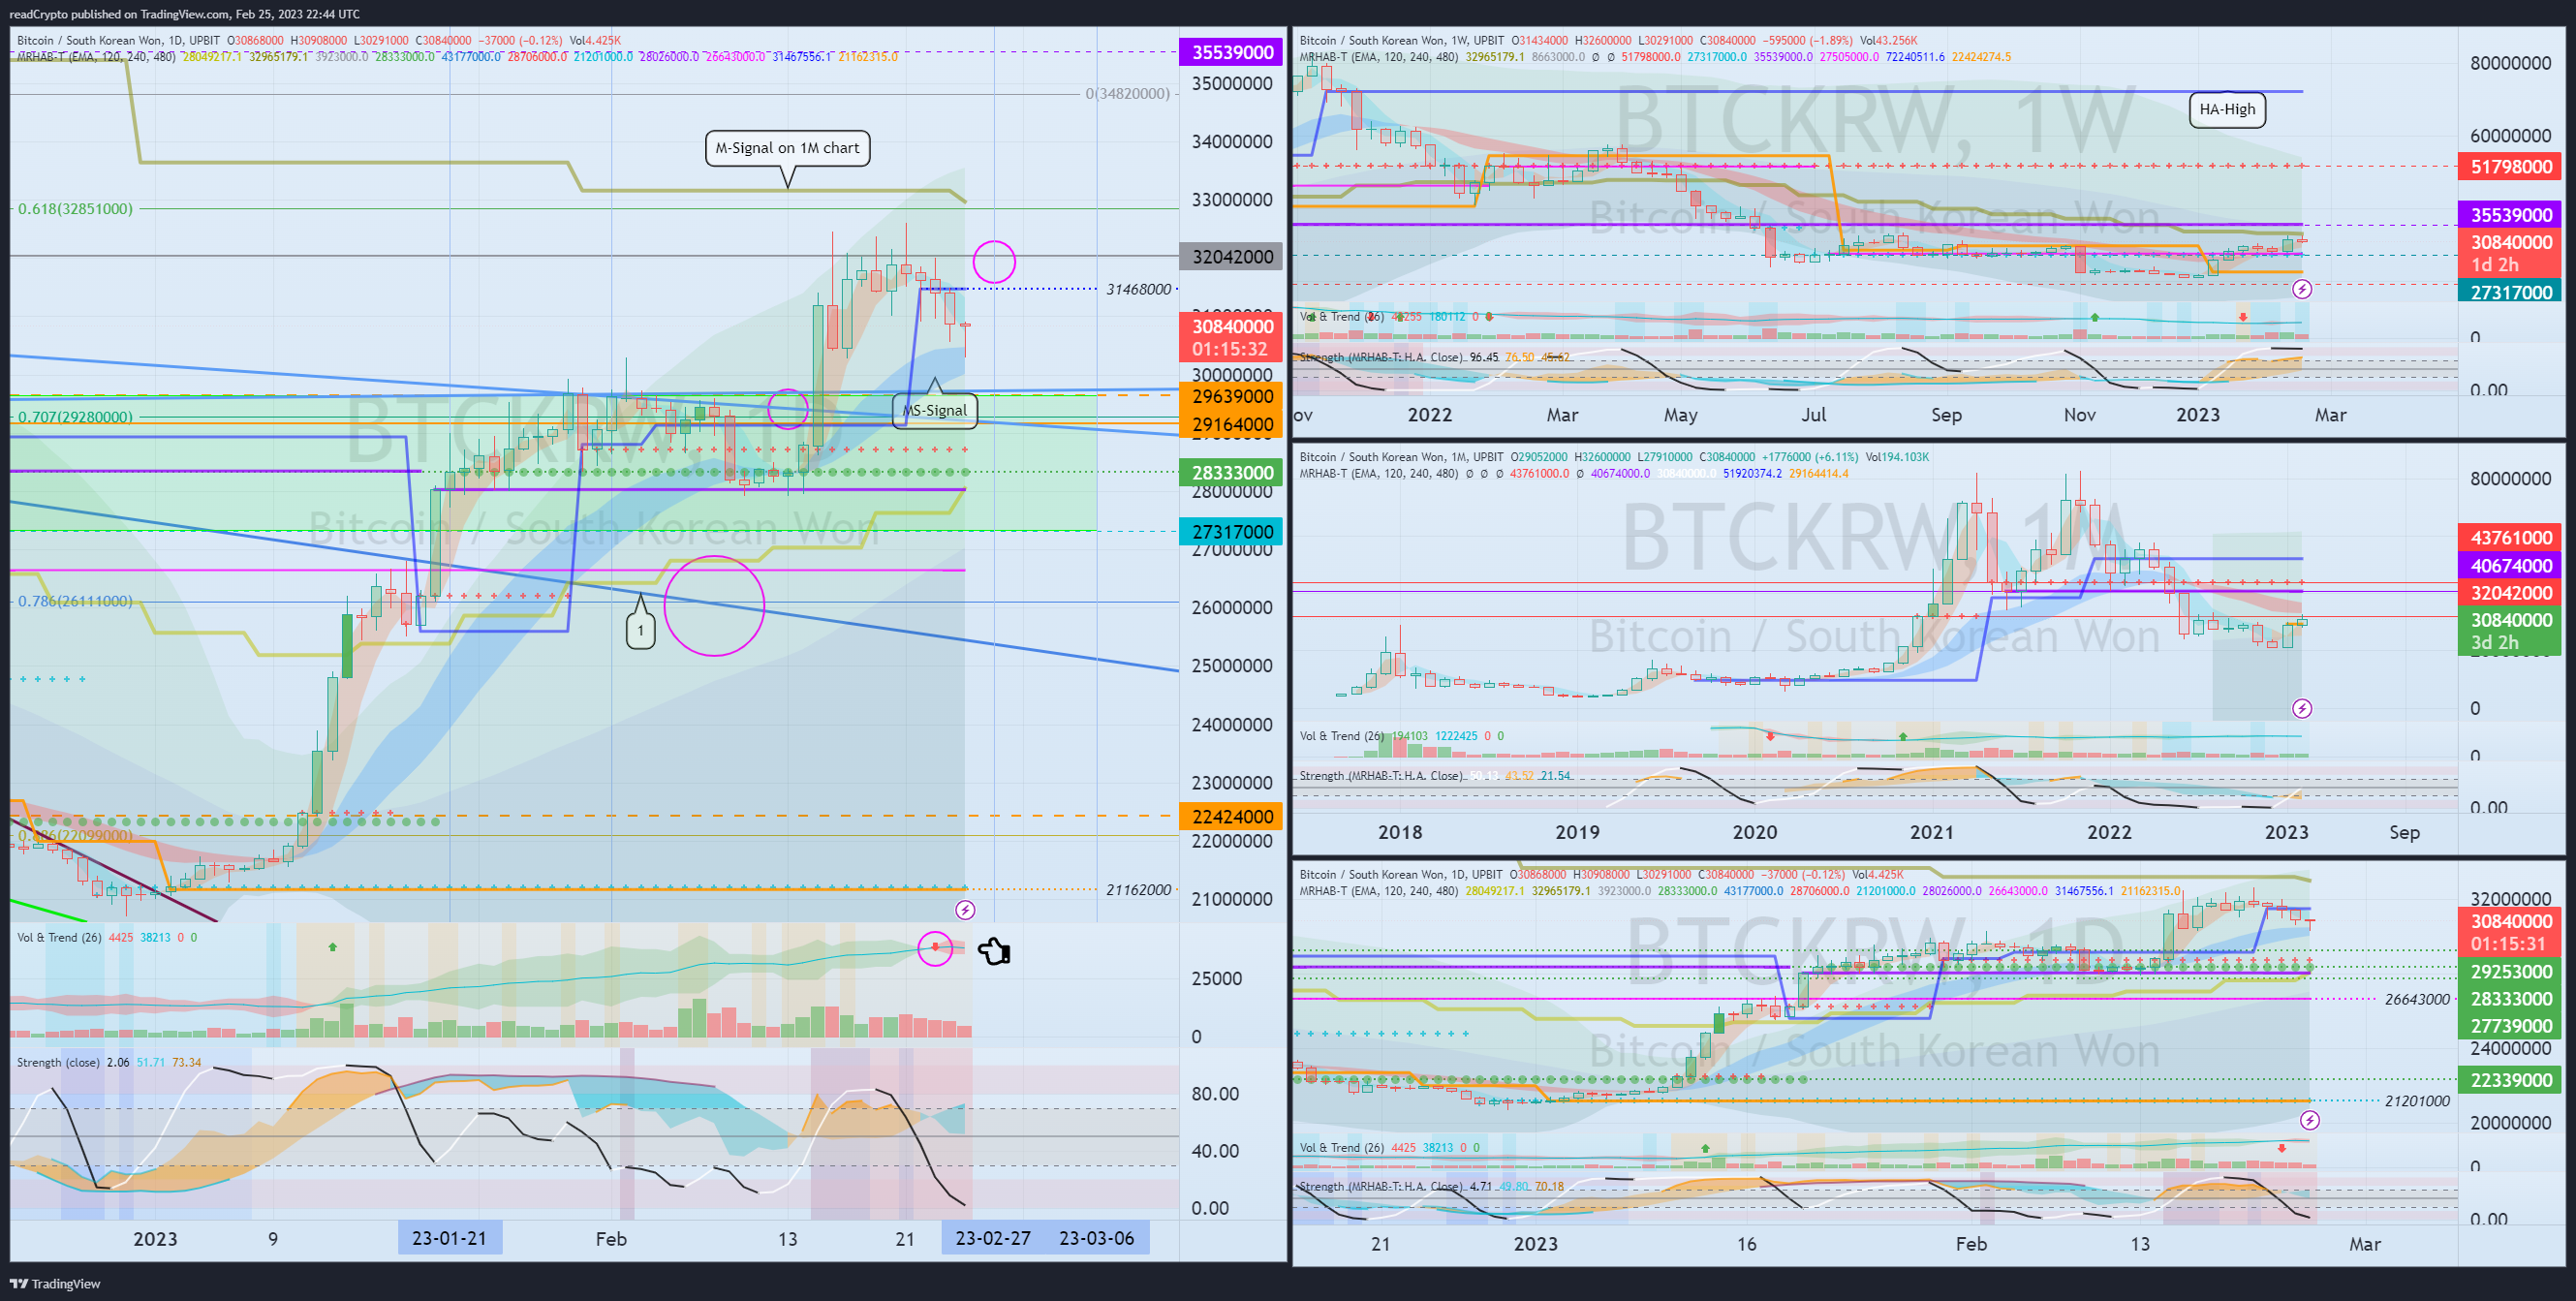The height and width of the screenshot is (1301, 2576).
Task: Click the orange 29639000 price label
Action: pos(1232,396)
